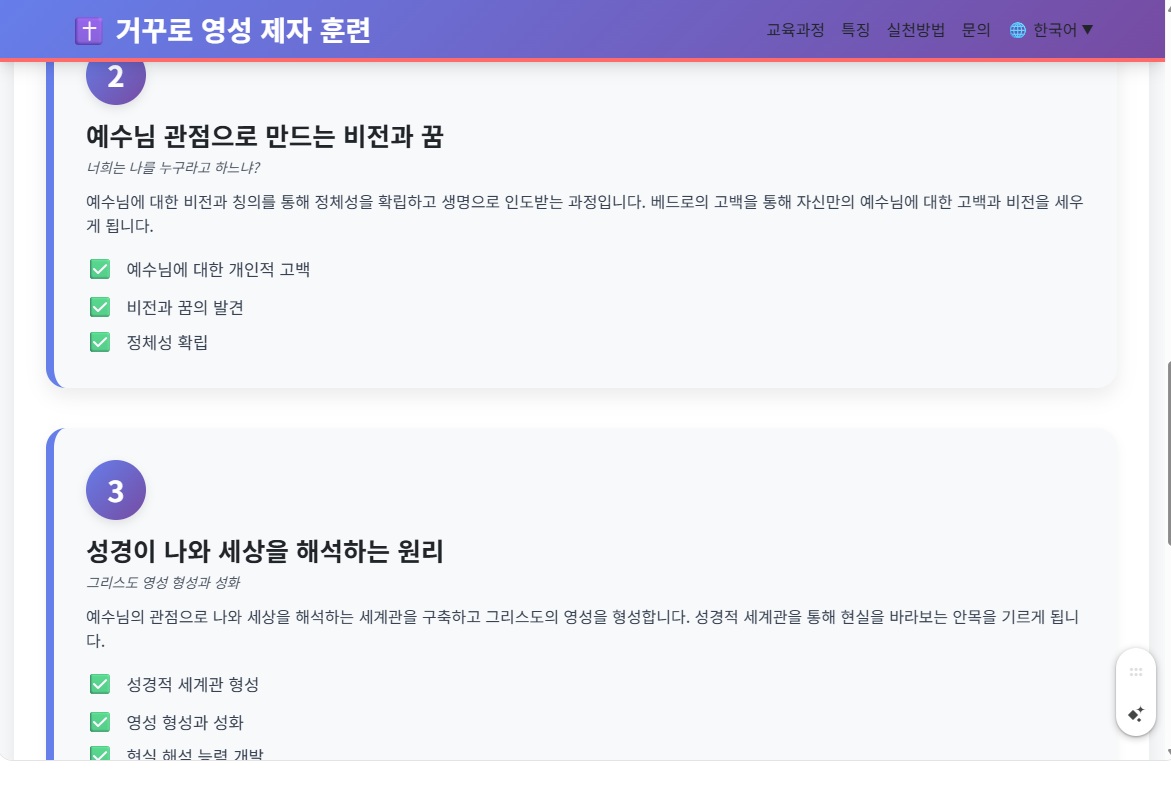Viewport: 1171px width, 791px height.
Task: Click the check icon beside 영성 형성과 성화
Action: 100,722
